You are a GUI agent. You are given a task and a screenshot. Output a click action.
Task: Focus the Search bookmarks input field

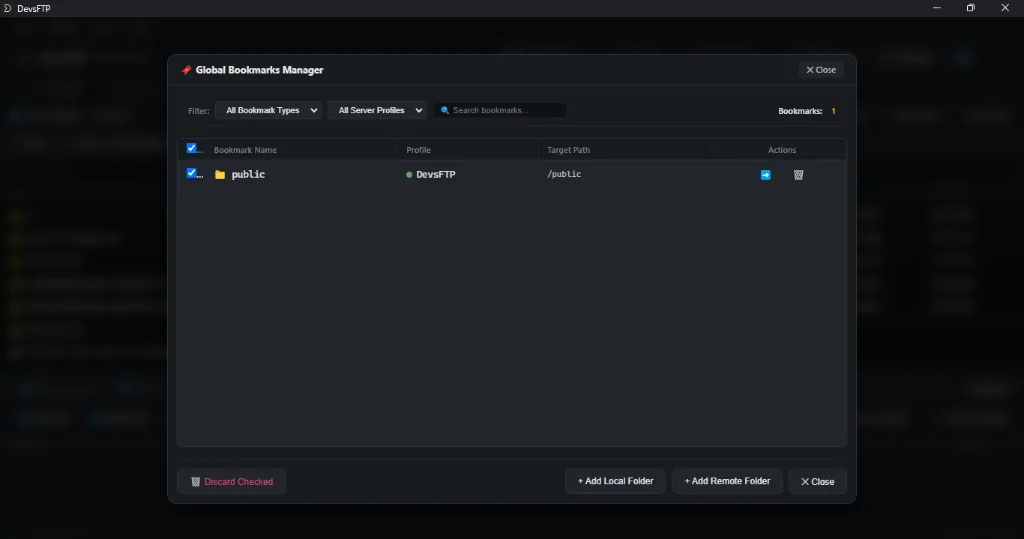point(500,110)
